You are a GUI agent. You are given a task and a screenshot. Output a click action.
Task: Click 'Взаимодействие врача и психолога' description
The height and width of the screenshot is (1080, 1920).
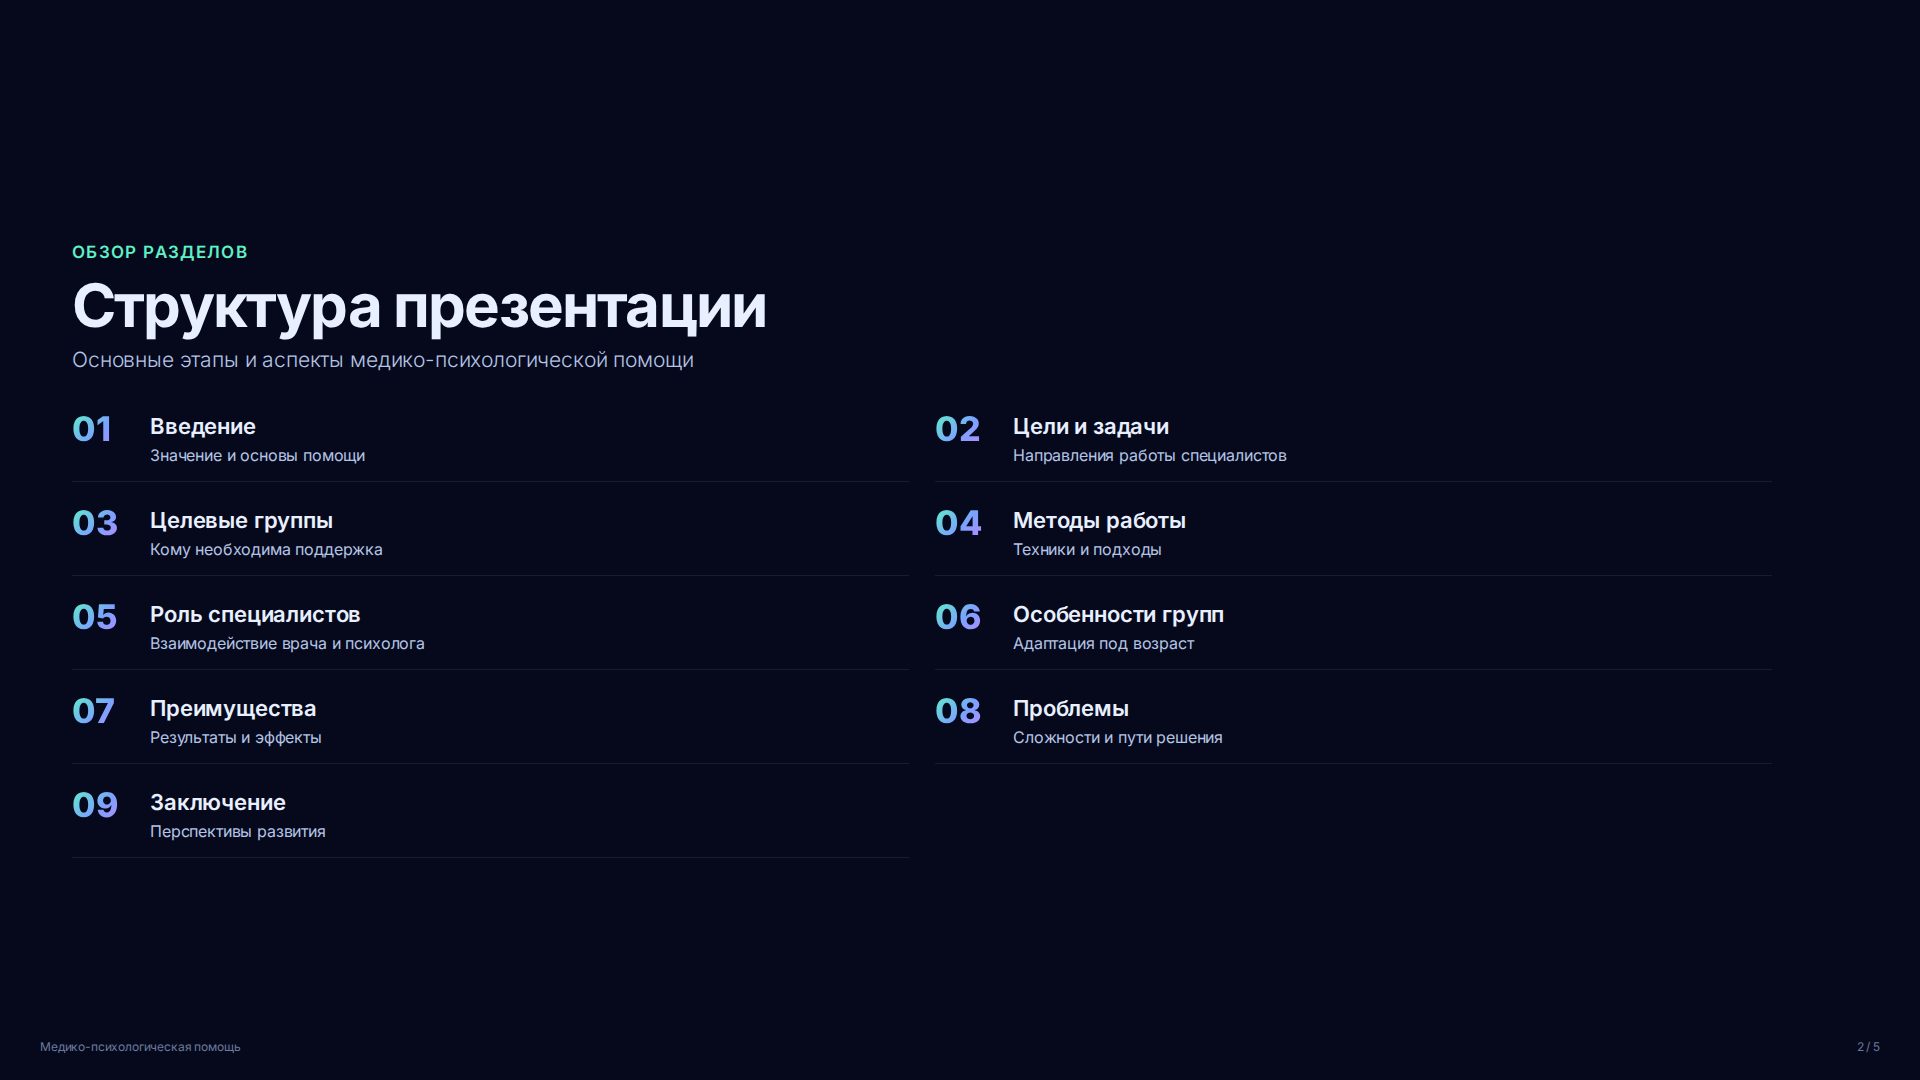pyautogui.click(x=287, y=644)
